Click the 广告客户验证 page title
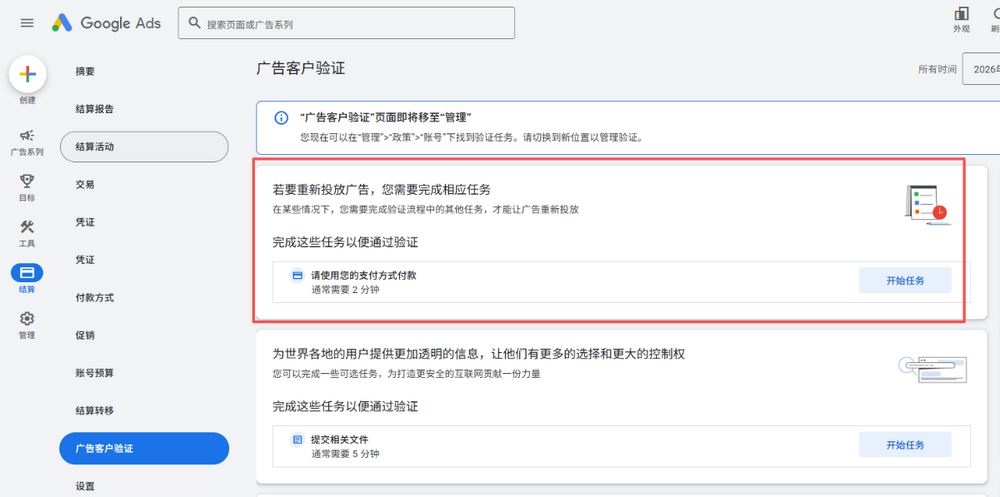This screenshot has height=497, width=1000. tap(300, 68)
